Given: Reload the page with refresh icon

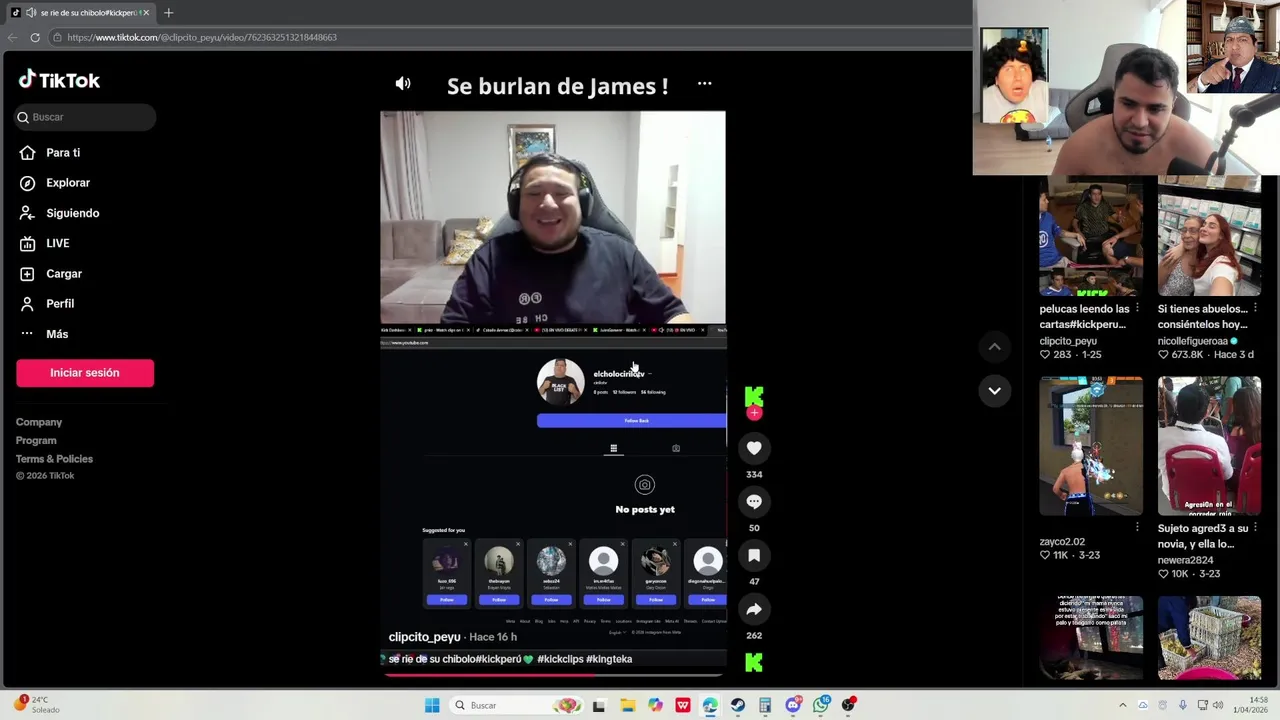Looking at the screenshot, I should 35,37.
